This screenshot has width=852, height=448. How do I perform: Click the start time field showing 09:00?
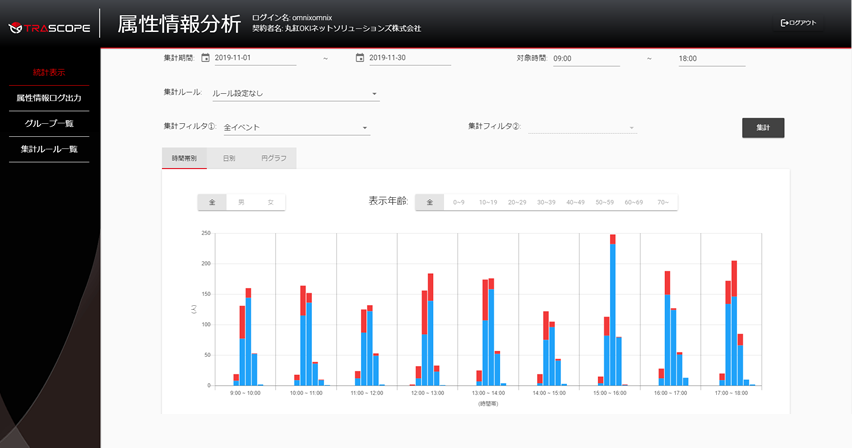tap(585, 59)
